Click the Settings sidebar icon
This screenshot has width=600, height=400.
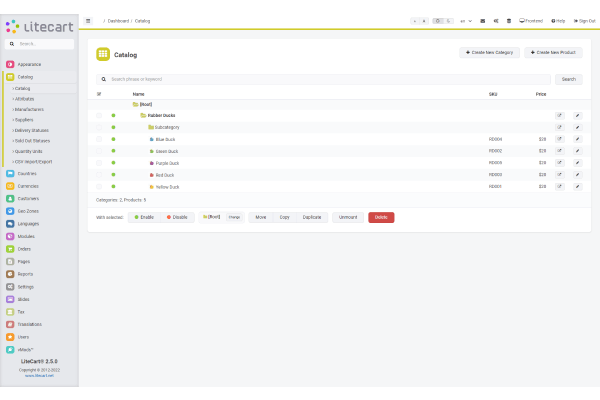[x=10, y=287]
